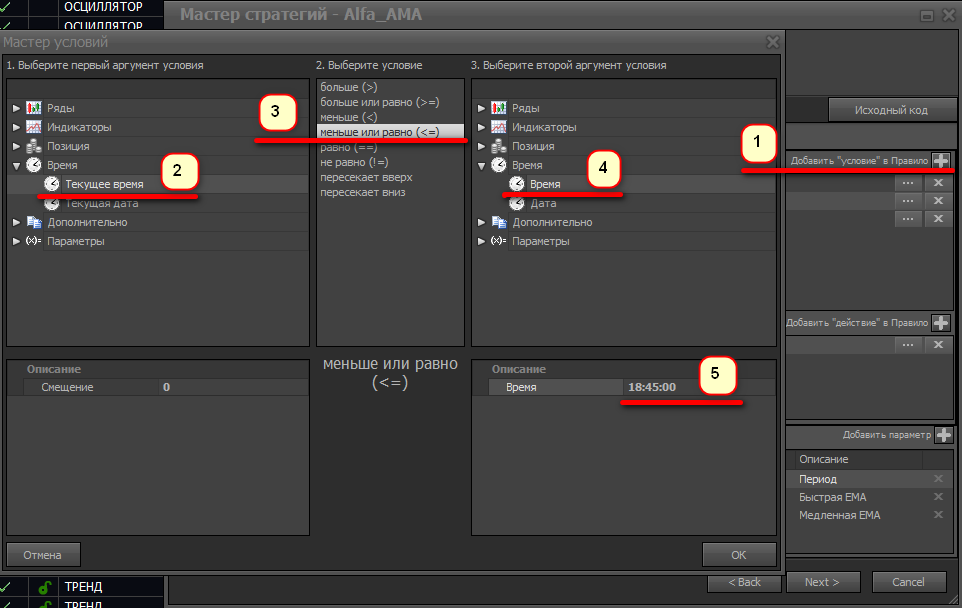962x608 pixels.
Task: Click plus icon next to add parameter
Action: (943, 434)
